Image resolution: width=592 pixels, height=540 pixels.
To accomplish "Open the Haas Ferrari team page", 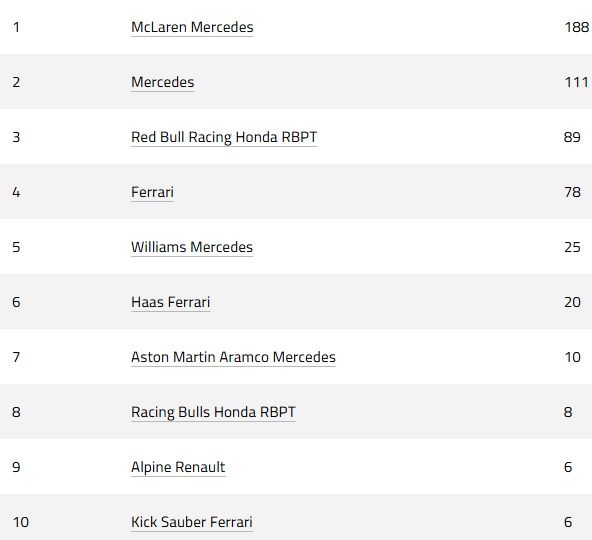I will pos(170,302).
